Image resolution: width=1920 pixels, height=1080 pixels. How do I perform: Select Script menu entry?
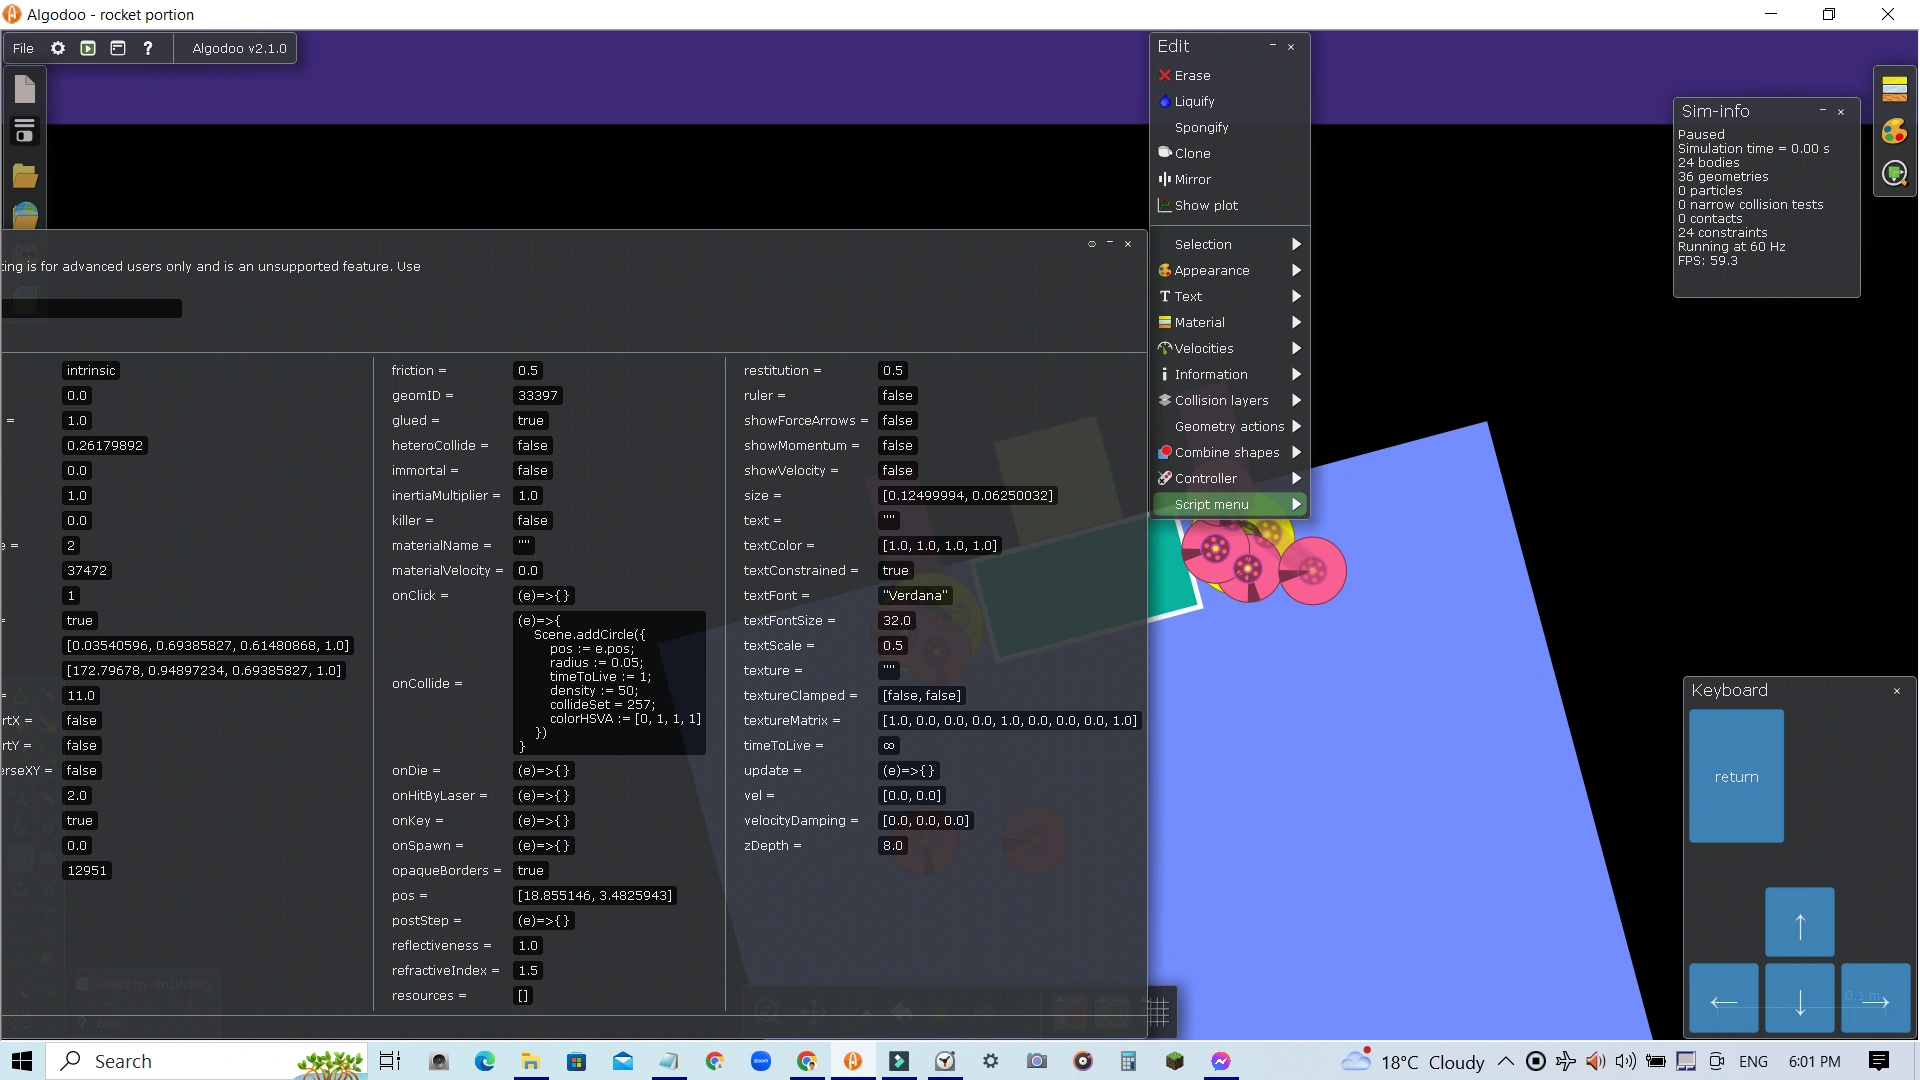(x=1212, y=504)
